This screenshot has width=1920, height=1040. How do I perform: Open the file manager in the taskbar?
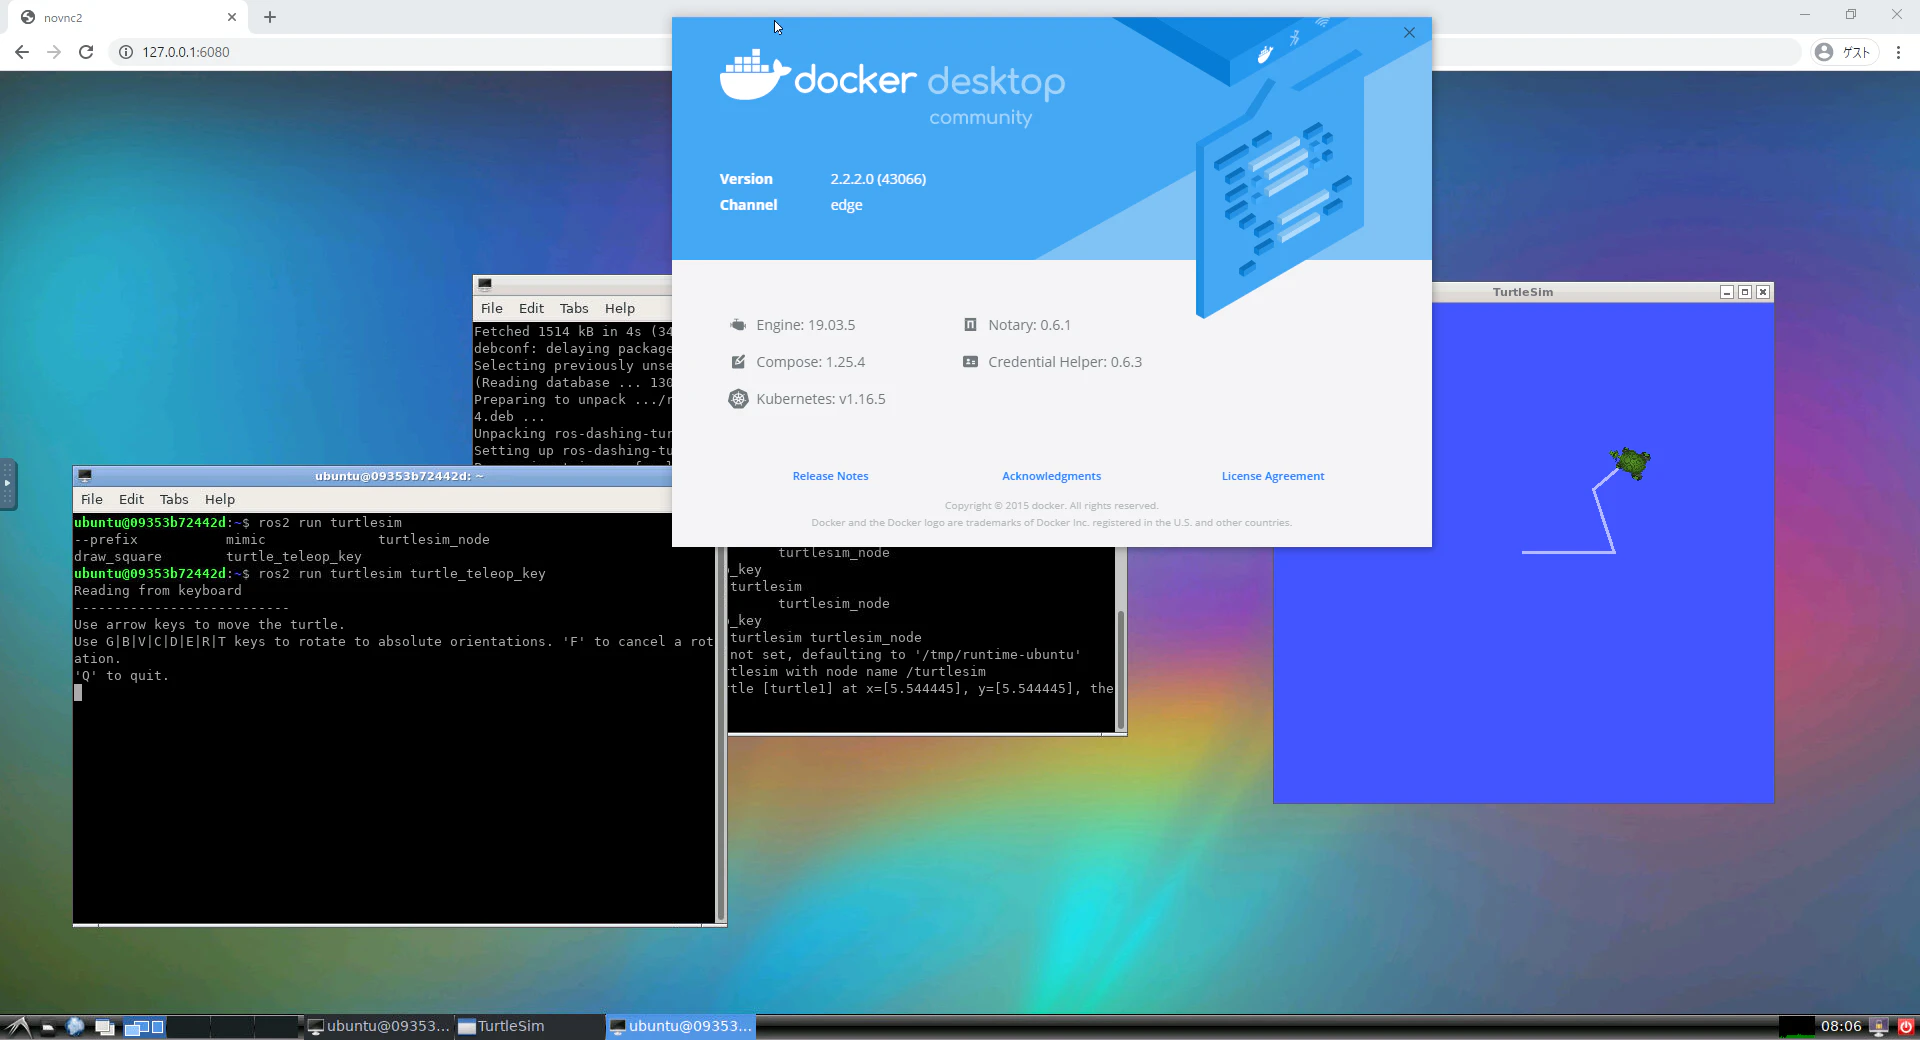click(47, 1027)
